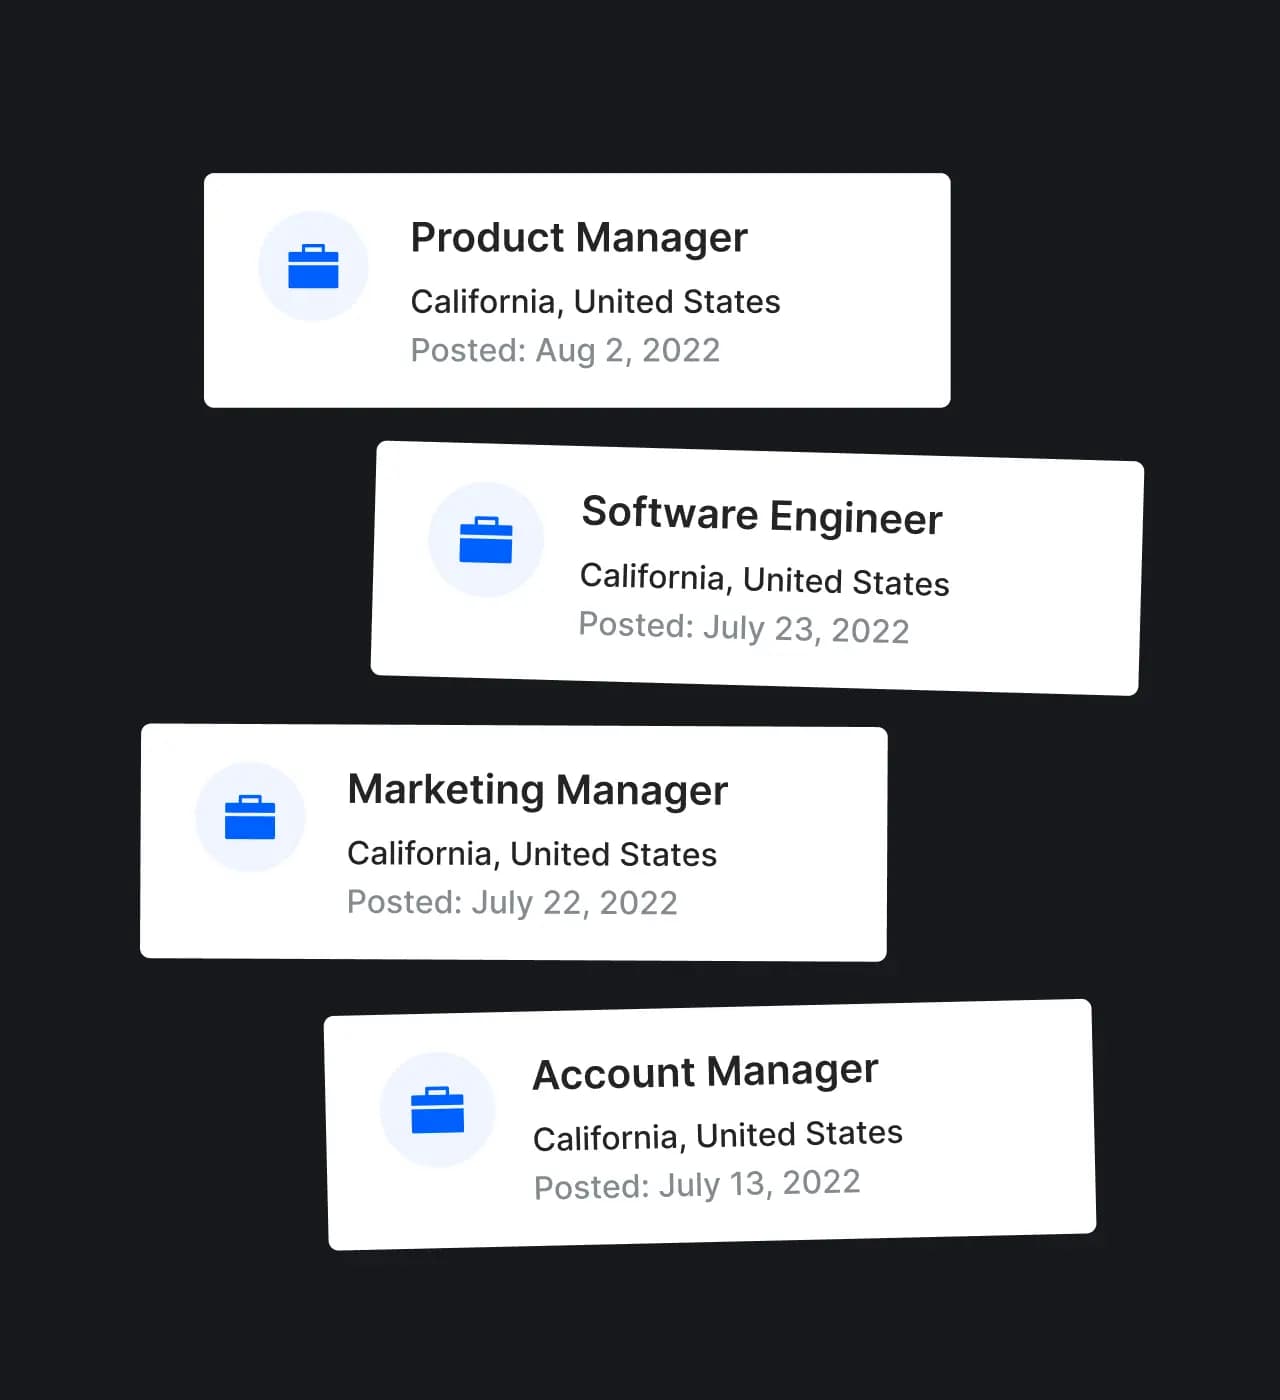Open the Product Manager job title
The image size is (1280, 1400).
[579, 238]
